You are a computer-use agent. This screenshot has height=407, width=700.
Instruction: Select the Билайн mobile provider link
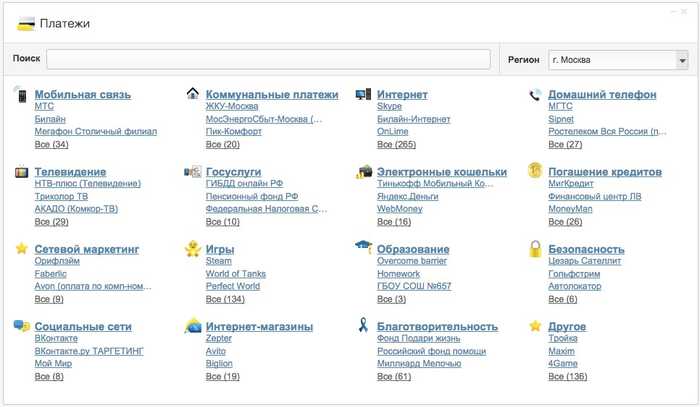pyautogui.click(x=50, y=119)
